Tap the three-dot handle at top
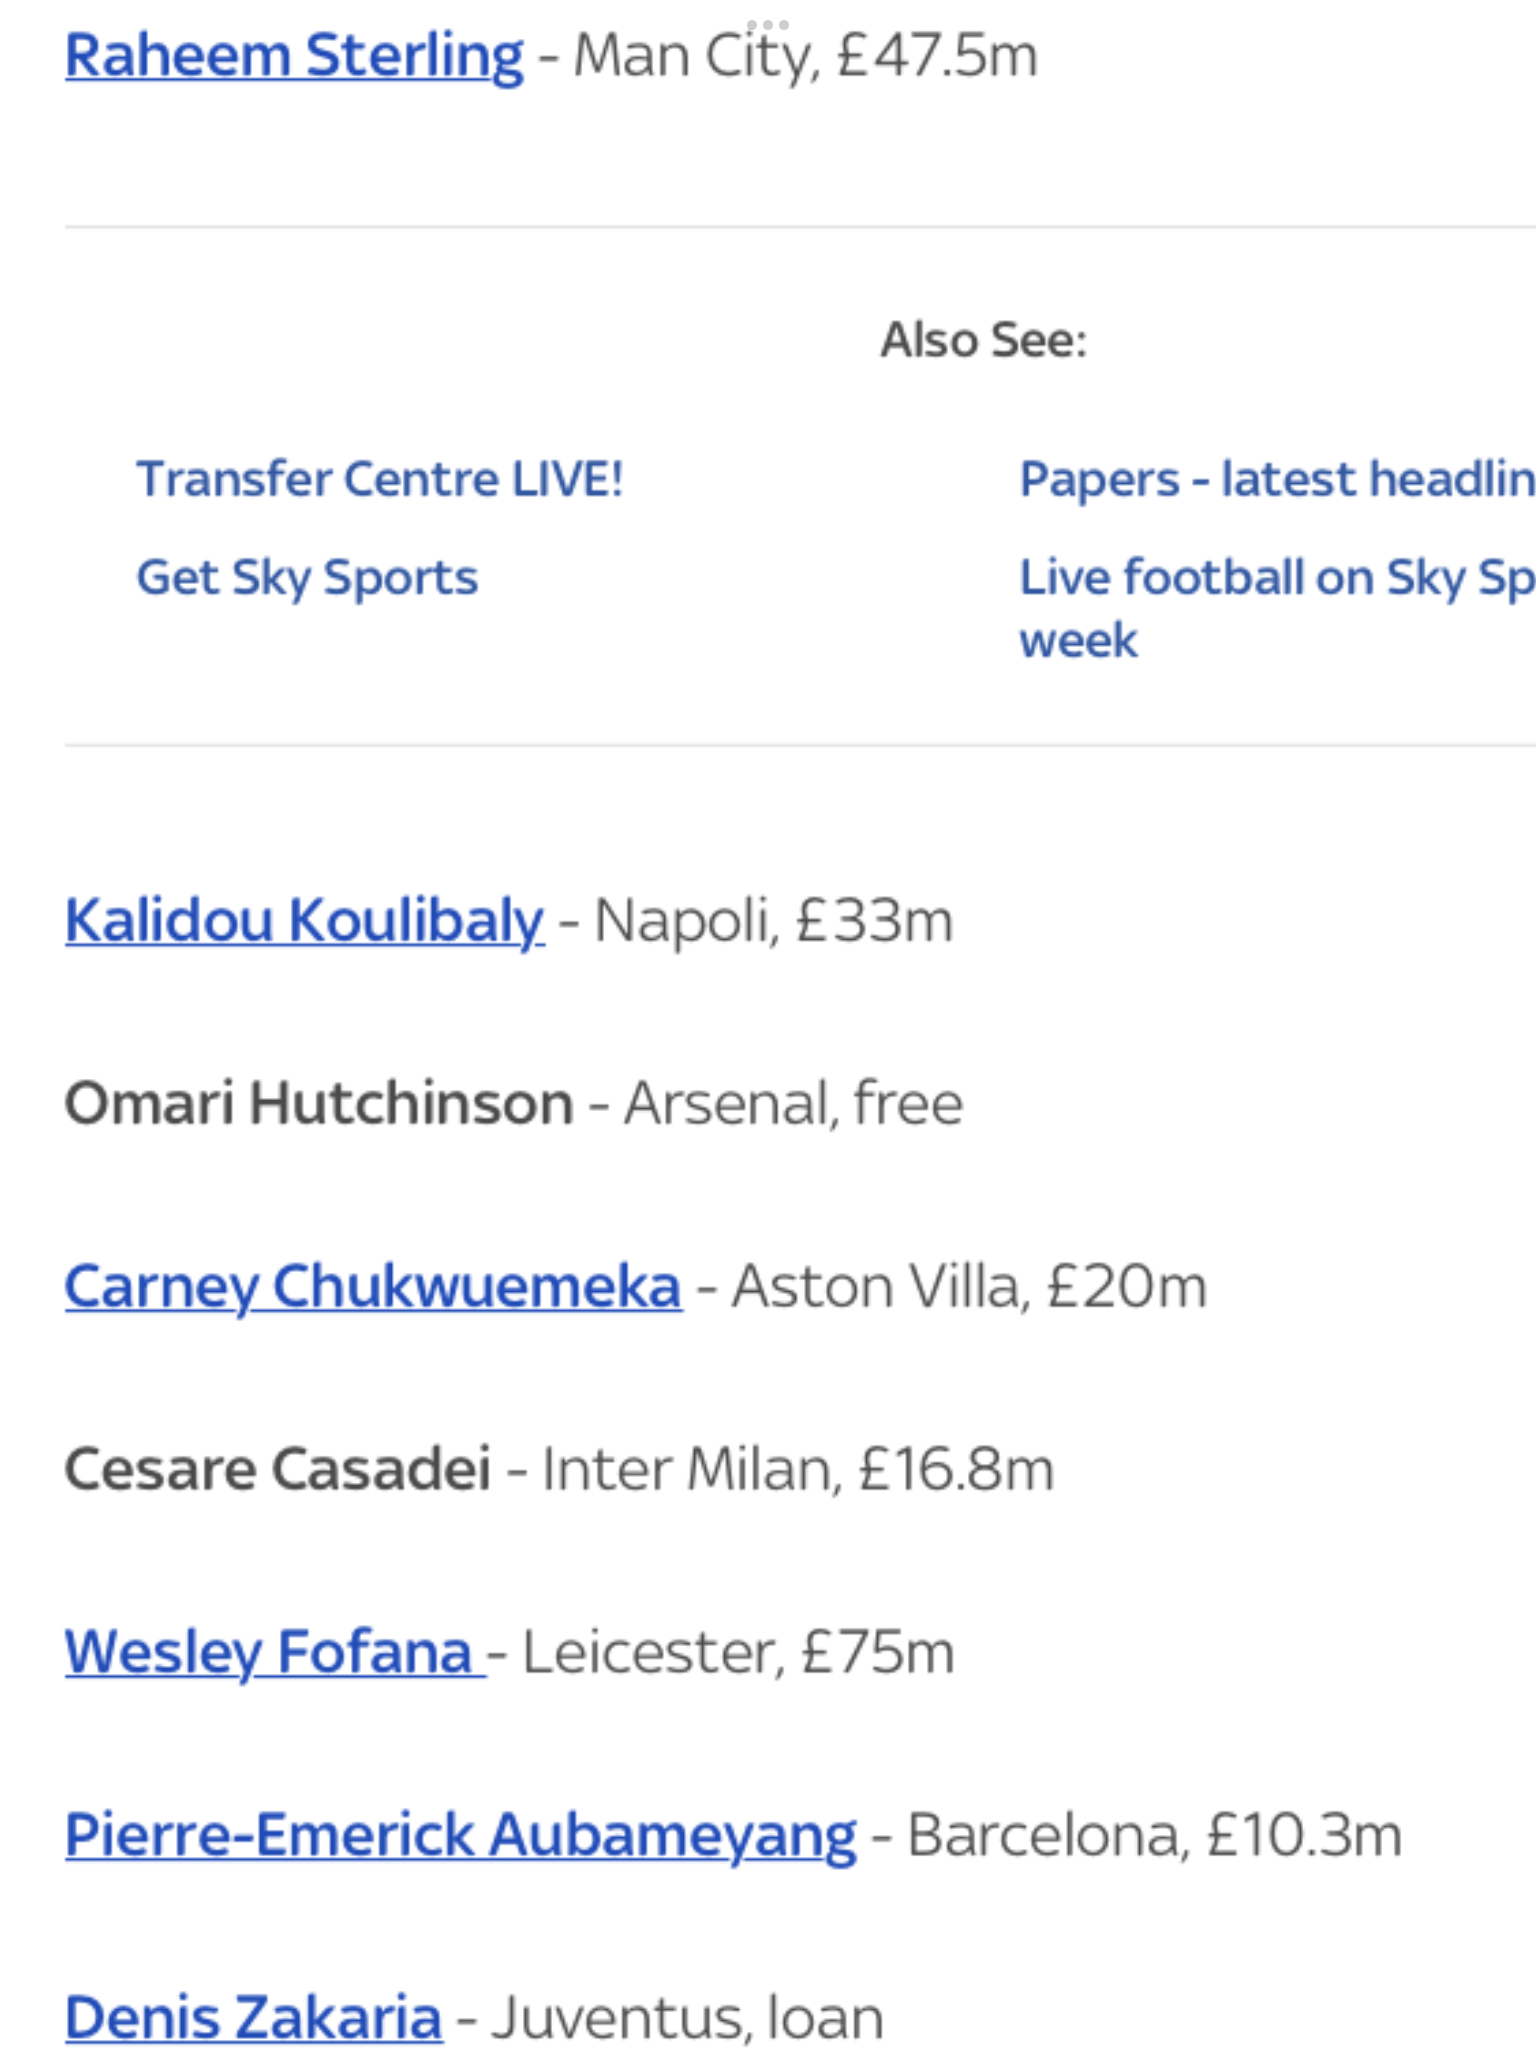Image resolution: width=1536 pixels, height=2048 pixels. click(768, 24)
